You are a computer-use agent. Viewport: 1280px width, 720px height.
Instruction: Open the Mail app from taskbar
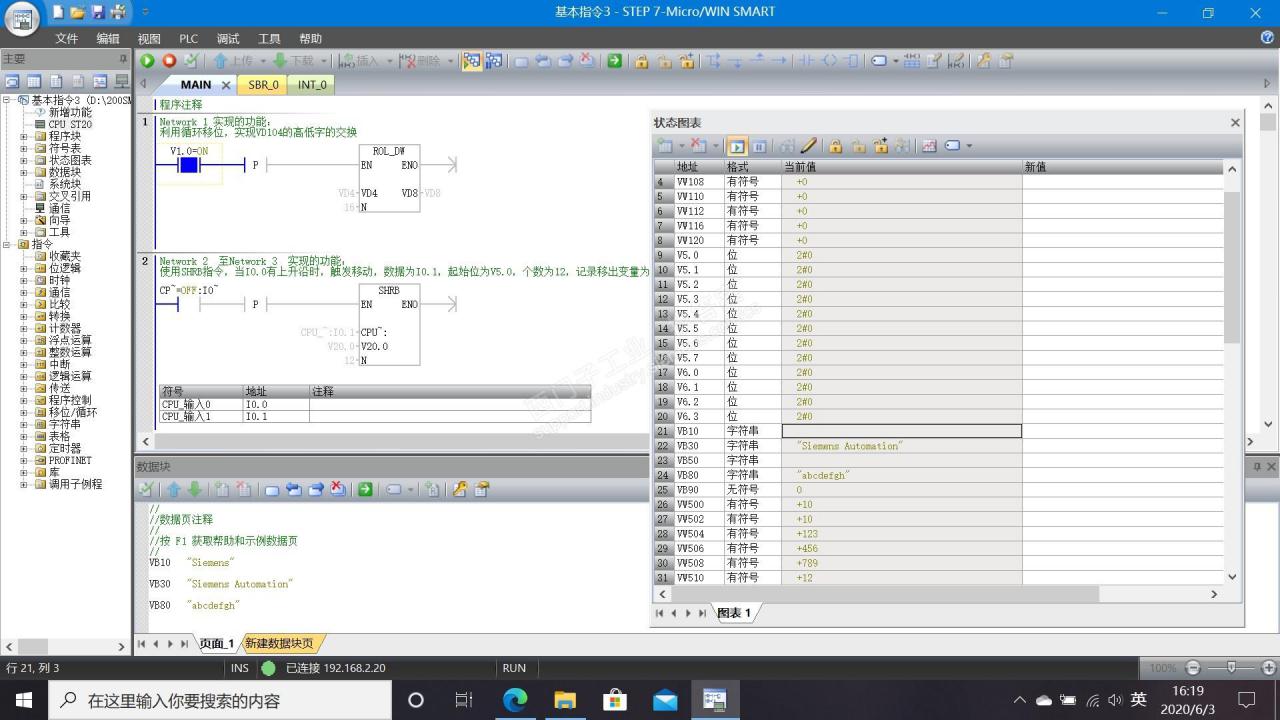(665, 700)
